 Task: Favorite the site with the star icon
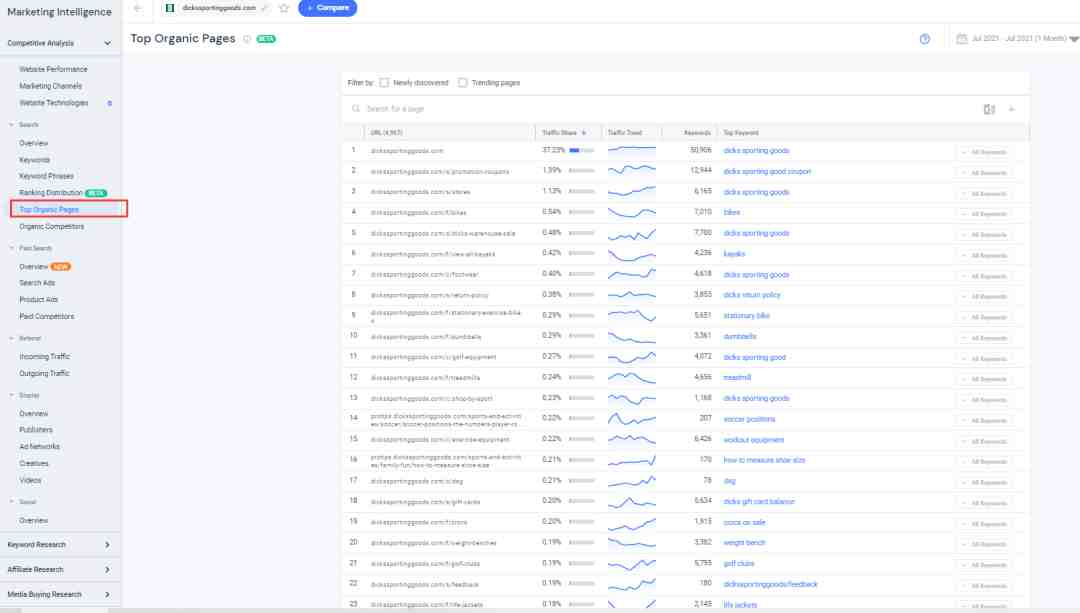click(x=284, y=8)
